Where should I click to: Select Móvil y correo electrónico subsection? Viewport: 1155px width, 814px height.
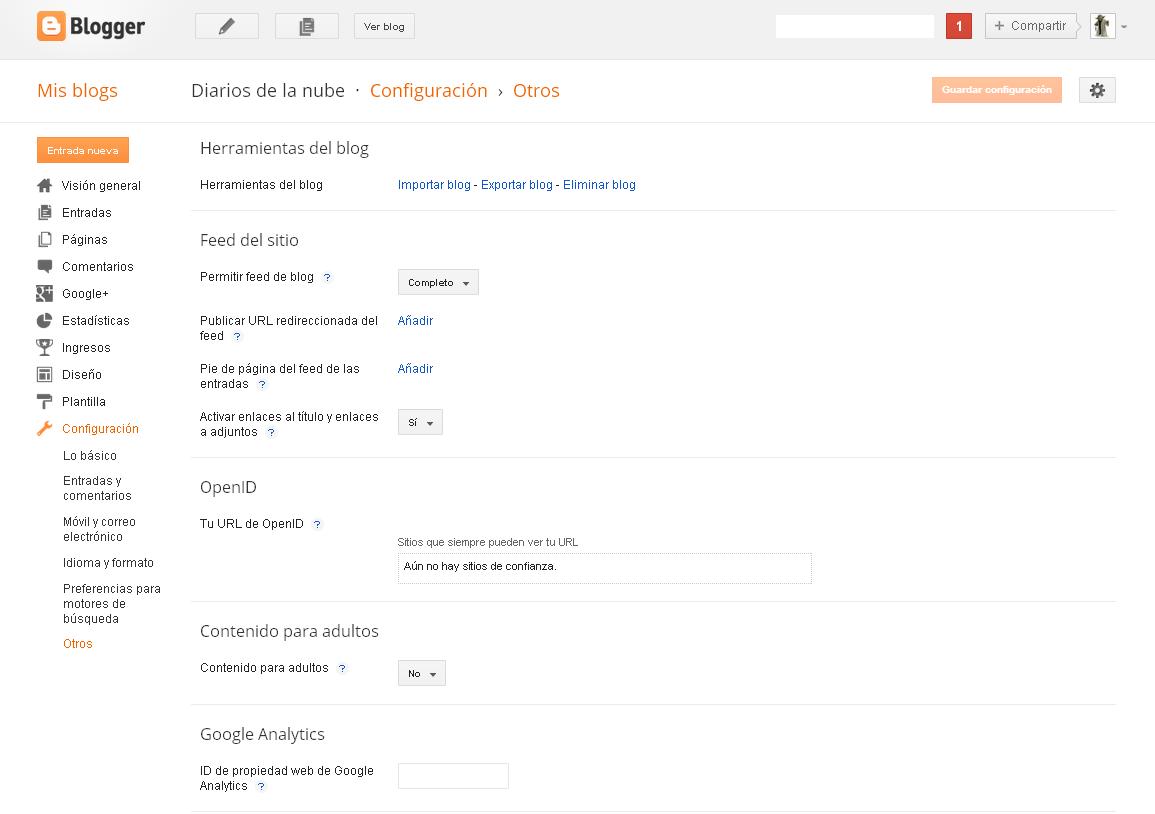pyautogui.click(x=99, y=529)
